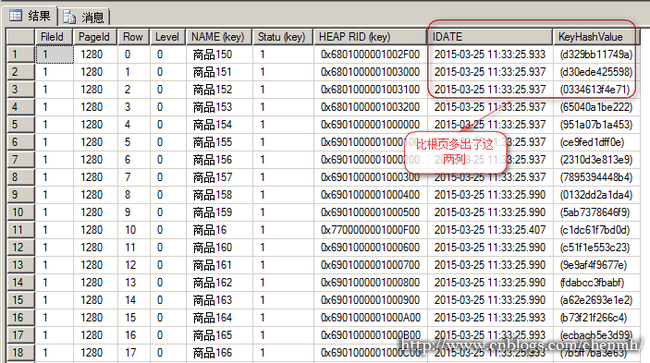Click the cell 商品165
Image resolution: width=650 pixels, height=363 pixels.
coord(219,335)
